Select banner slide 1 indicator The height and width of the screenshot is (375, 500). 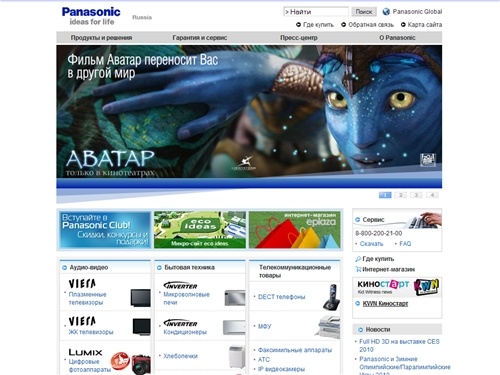pyautogui.click(x=385, y=195)
